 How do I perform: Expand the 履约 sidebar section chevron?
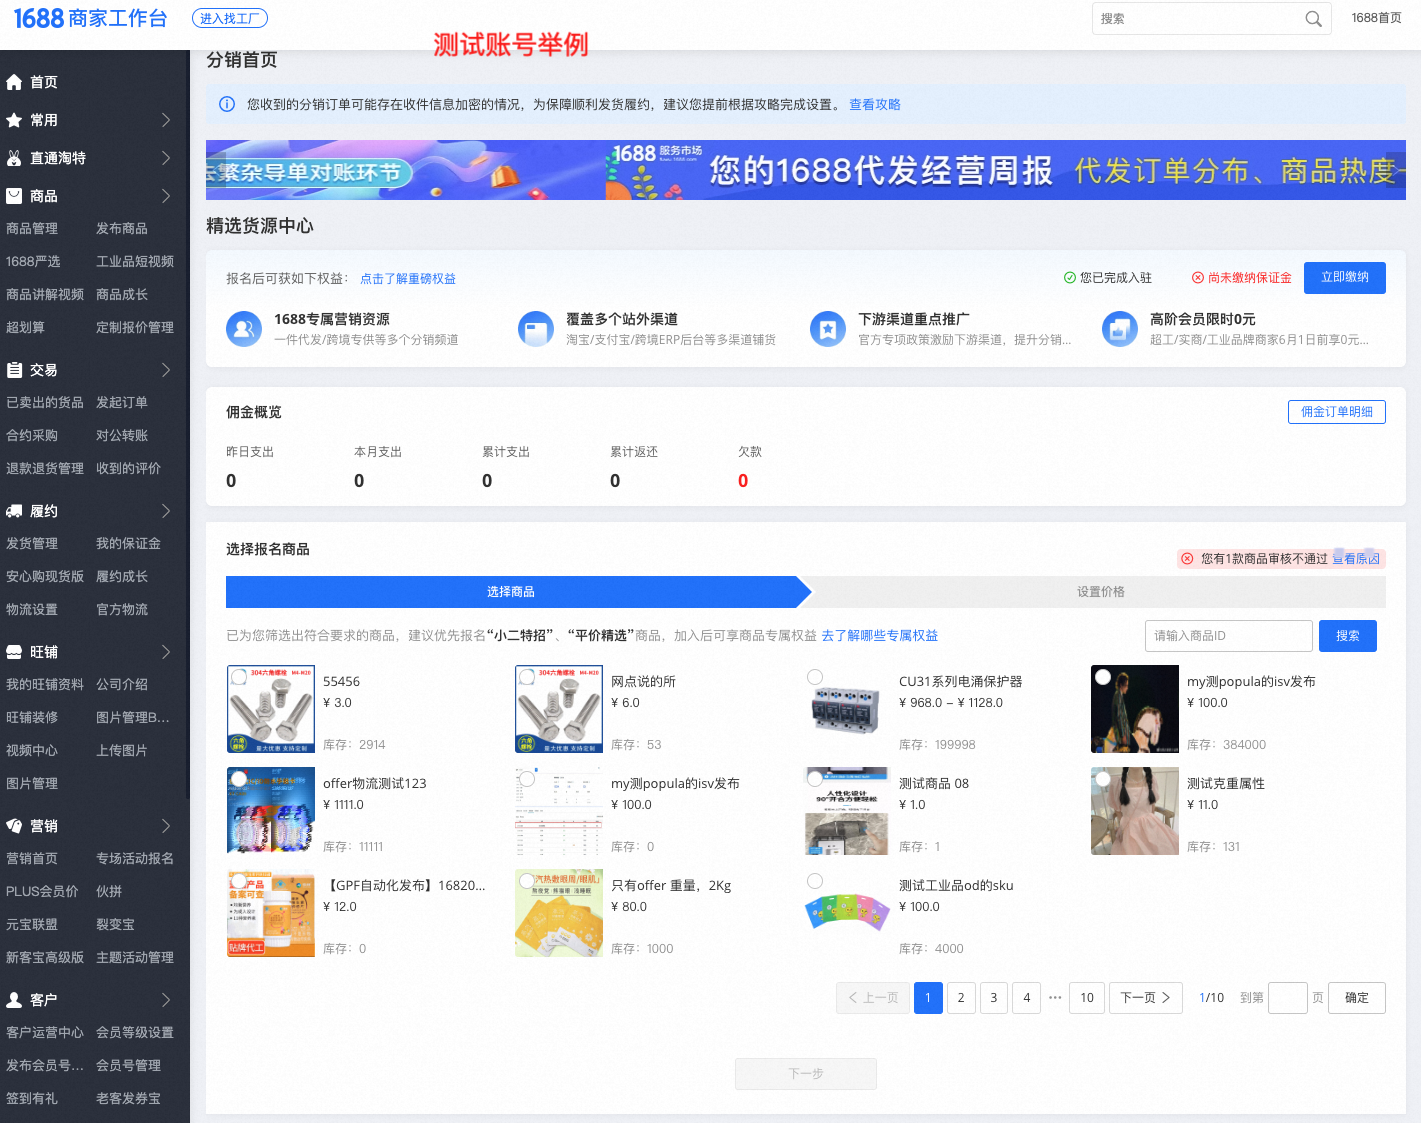[x=168, y=510]
